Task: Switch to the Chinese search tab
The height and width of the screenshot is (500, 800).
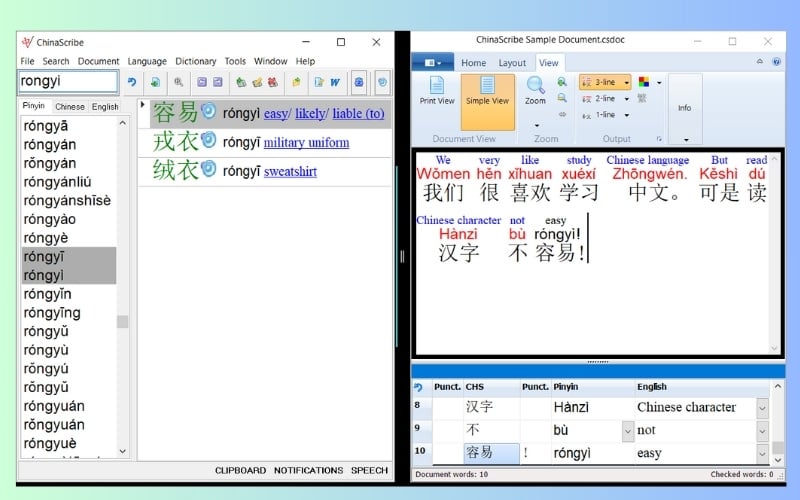Action: [x=70, y=107]
